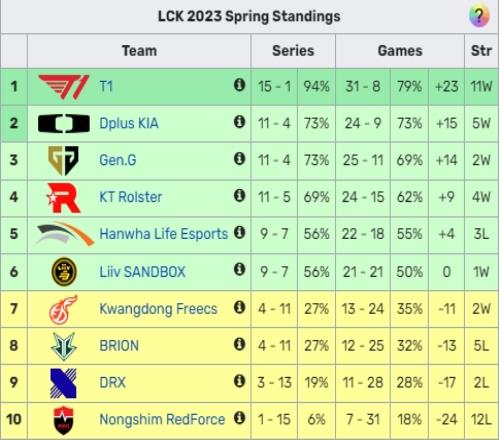500x440 pixels.
Task: Click the rainbow help question mark icon
Action: (x=479, y=16)
